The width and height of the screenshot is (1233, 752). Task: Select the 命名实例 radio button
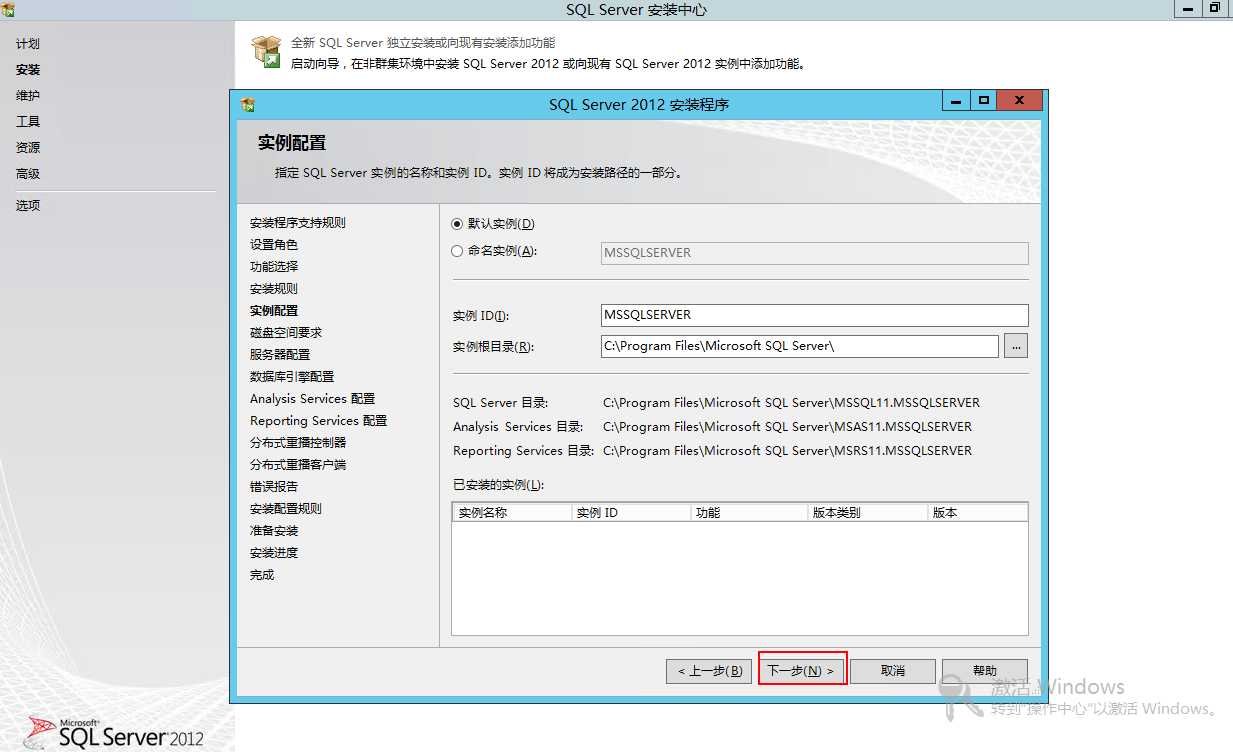coord(457,251)
